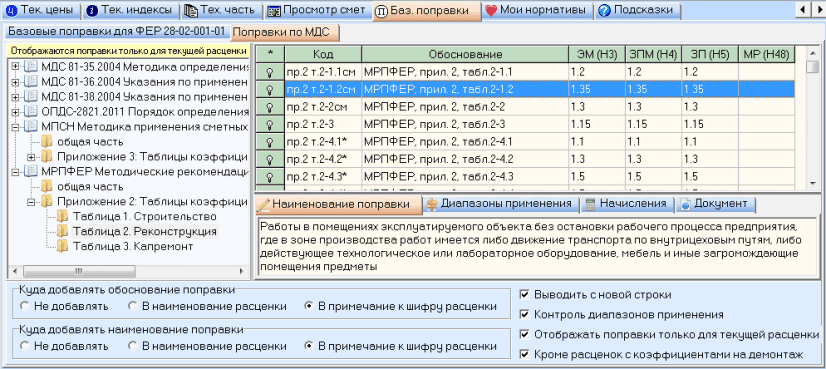
Task: Click folder icon of Таблица 3. Капремонт
Action: coord(63,246)
